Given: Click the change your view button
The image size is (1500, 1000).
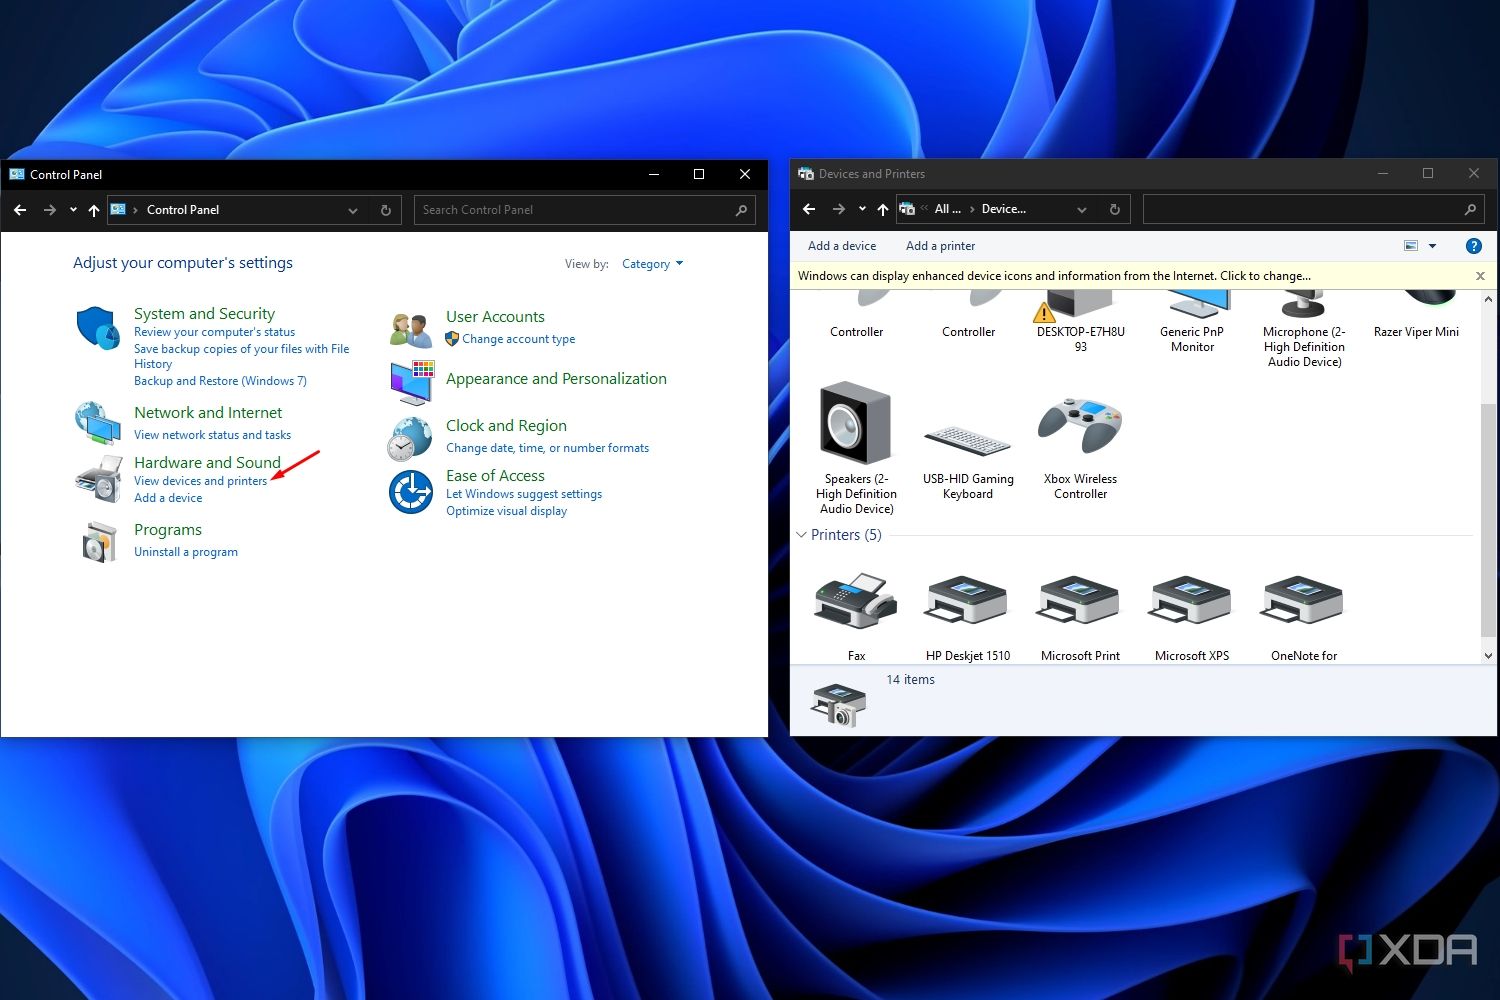Looking at the screenshot, I should point(1411,246).
